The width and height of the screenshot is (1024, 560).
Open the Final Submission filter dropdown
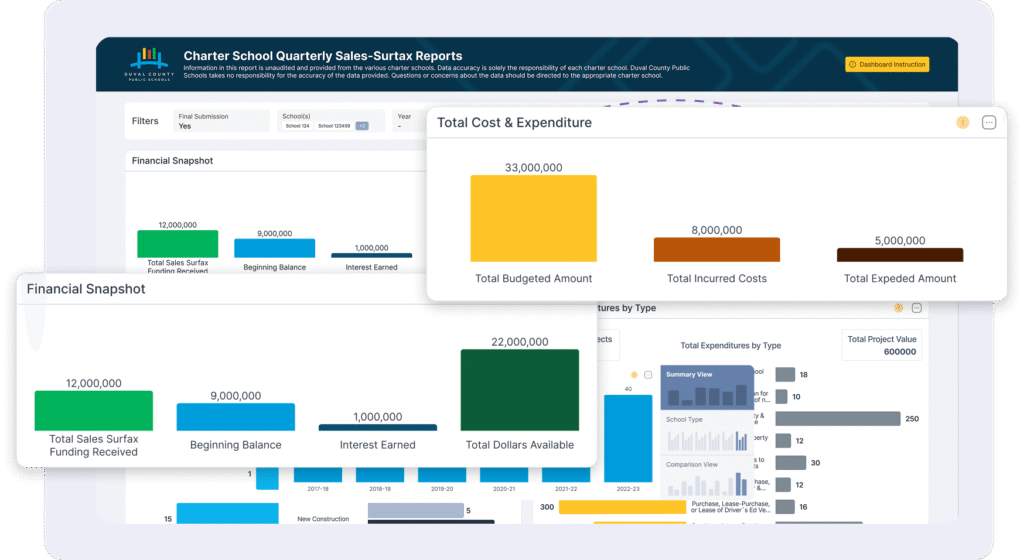tap(220, 121)
